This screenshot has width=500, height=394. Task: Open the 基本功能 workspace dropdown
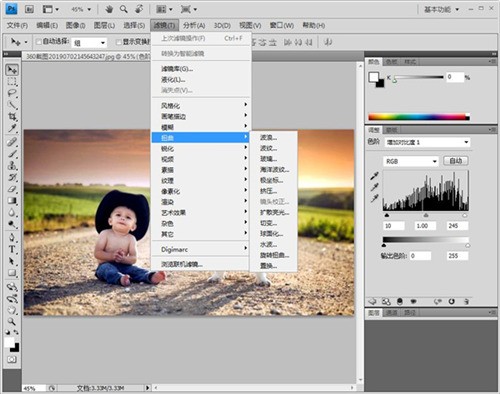pyautogui.click(x=441, y=9)
